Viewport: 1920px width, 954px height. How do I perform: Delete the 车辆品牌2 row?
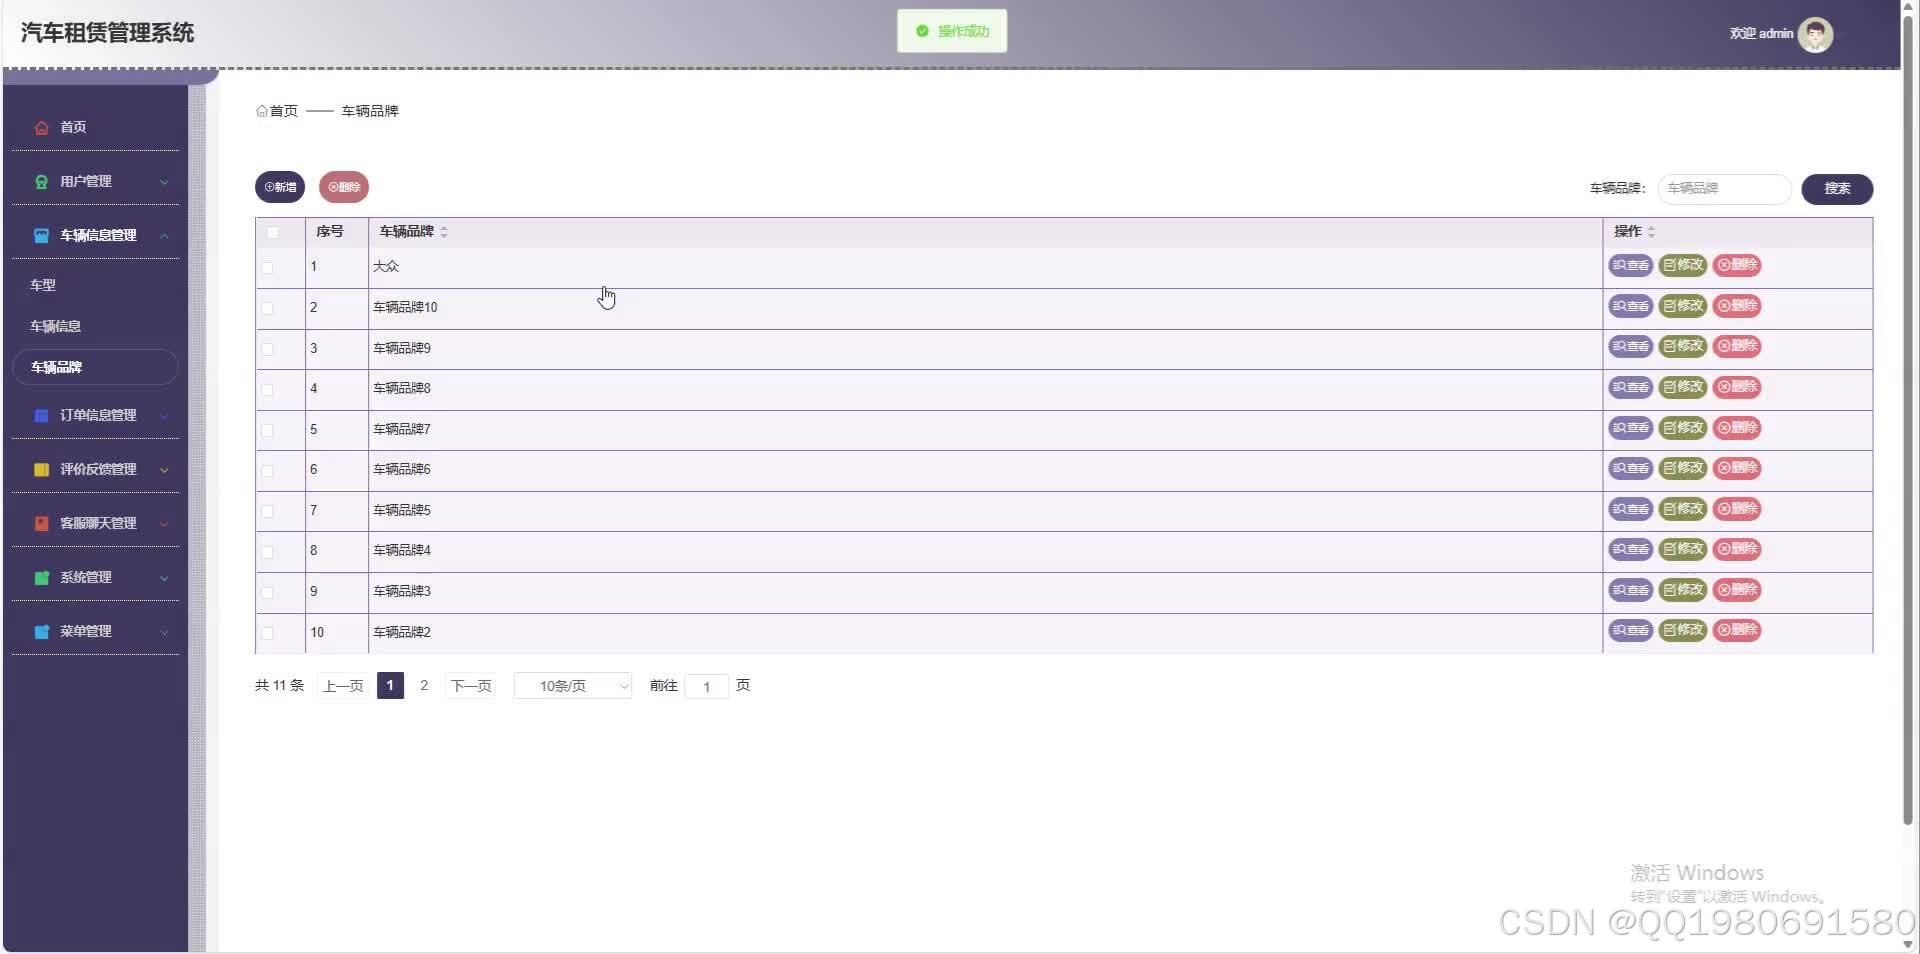1737,630
